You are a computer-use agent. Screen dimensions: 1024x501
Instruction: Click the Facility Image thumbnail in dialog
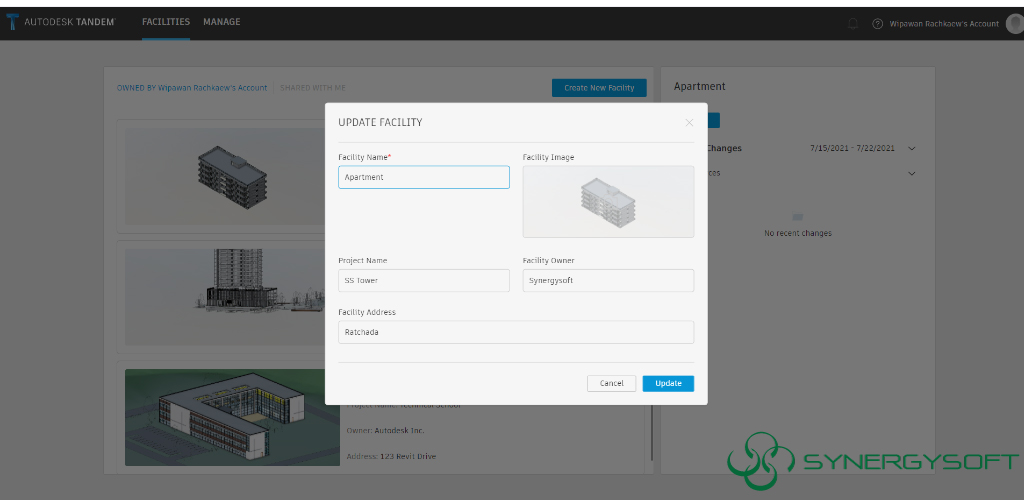(608, 202)
